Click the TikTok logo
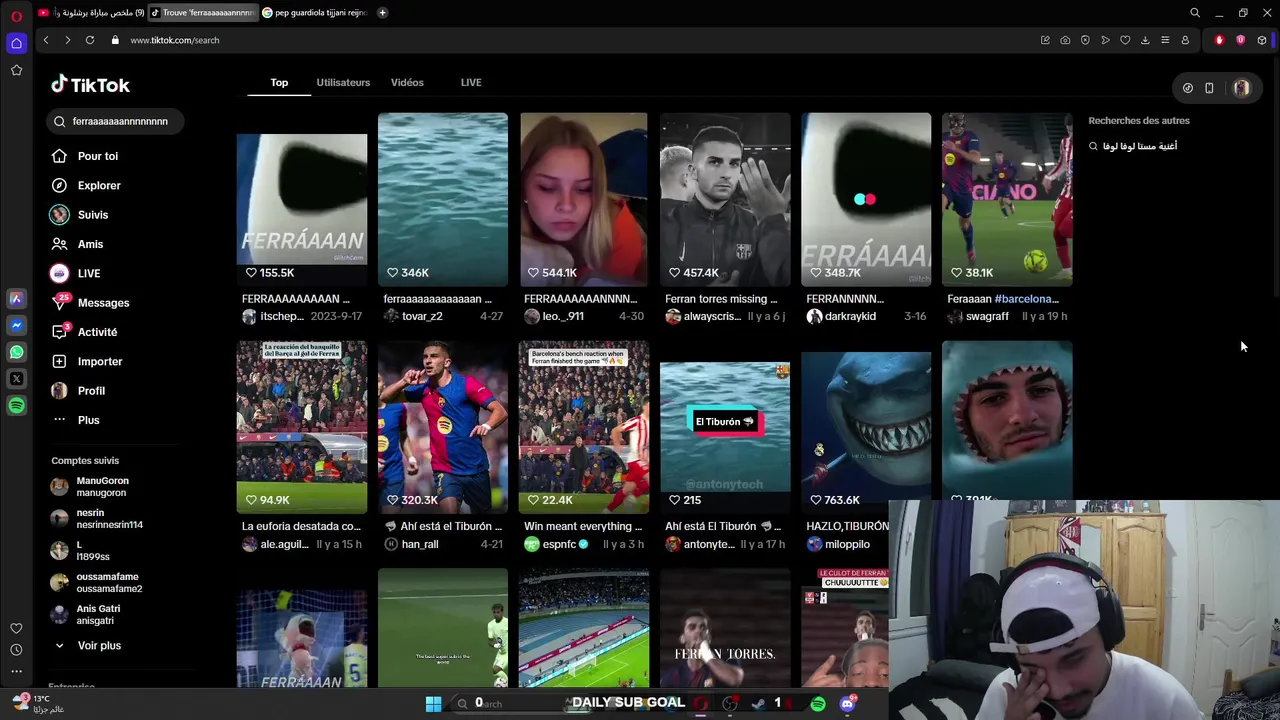This screenshot has width=1280, height=720. [x=90, y=85]
